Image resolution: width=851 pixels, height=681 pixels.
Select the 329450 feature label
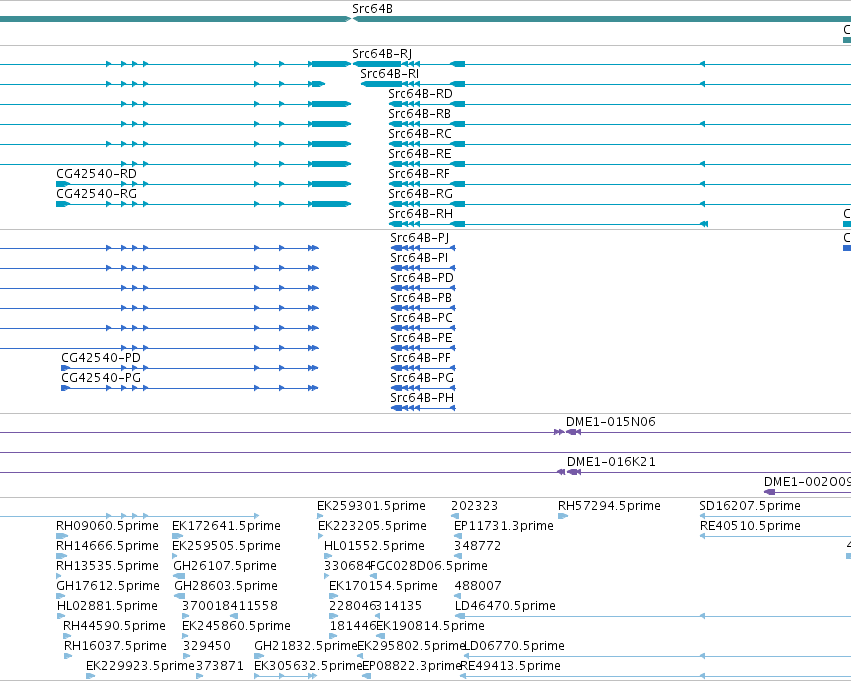click(207, 647)
